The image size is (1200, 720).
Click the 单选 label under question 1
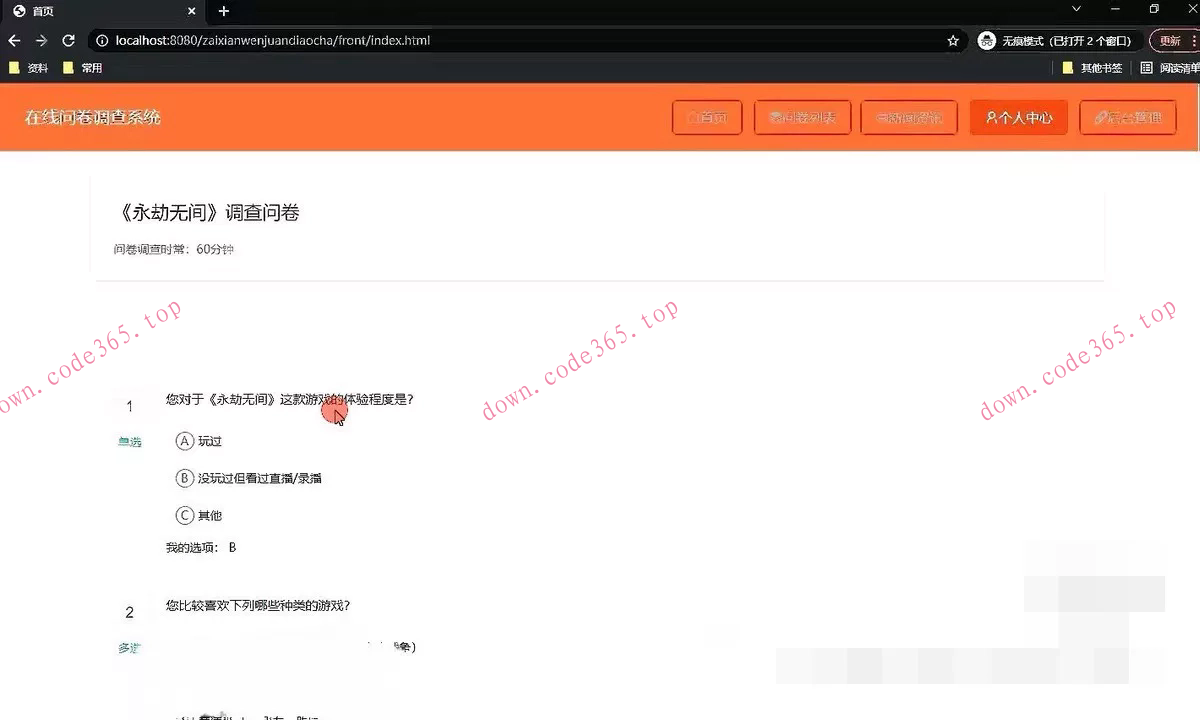click(129, 441)
